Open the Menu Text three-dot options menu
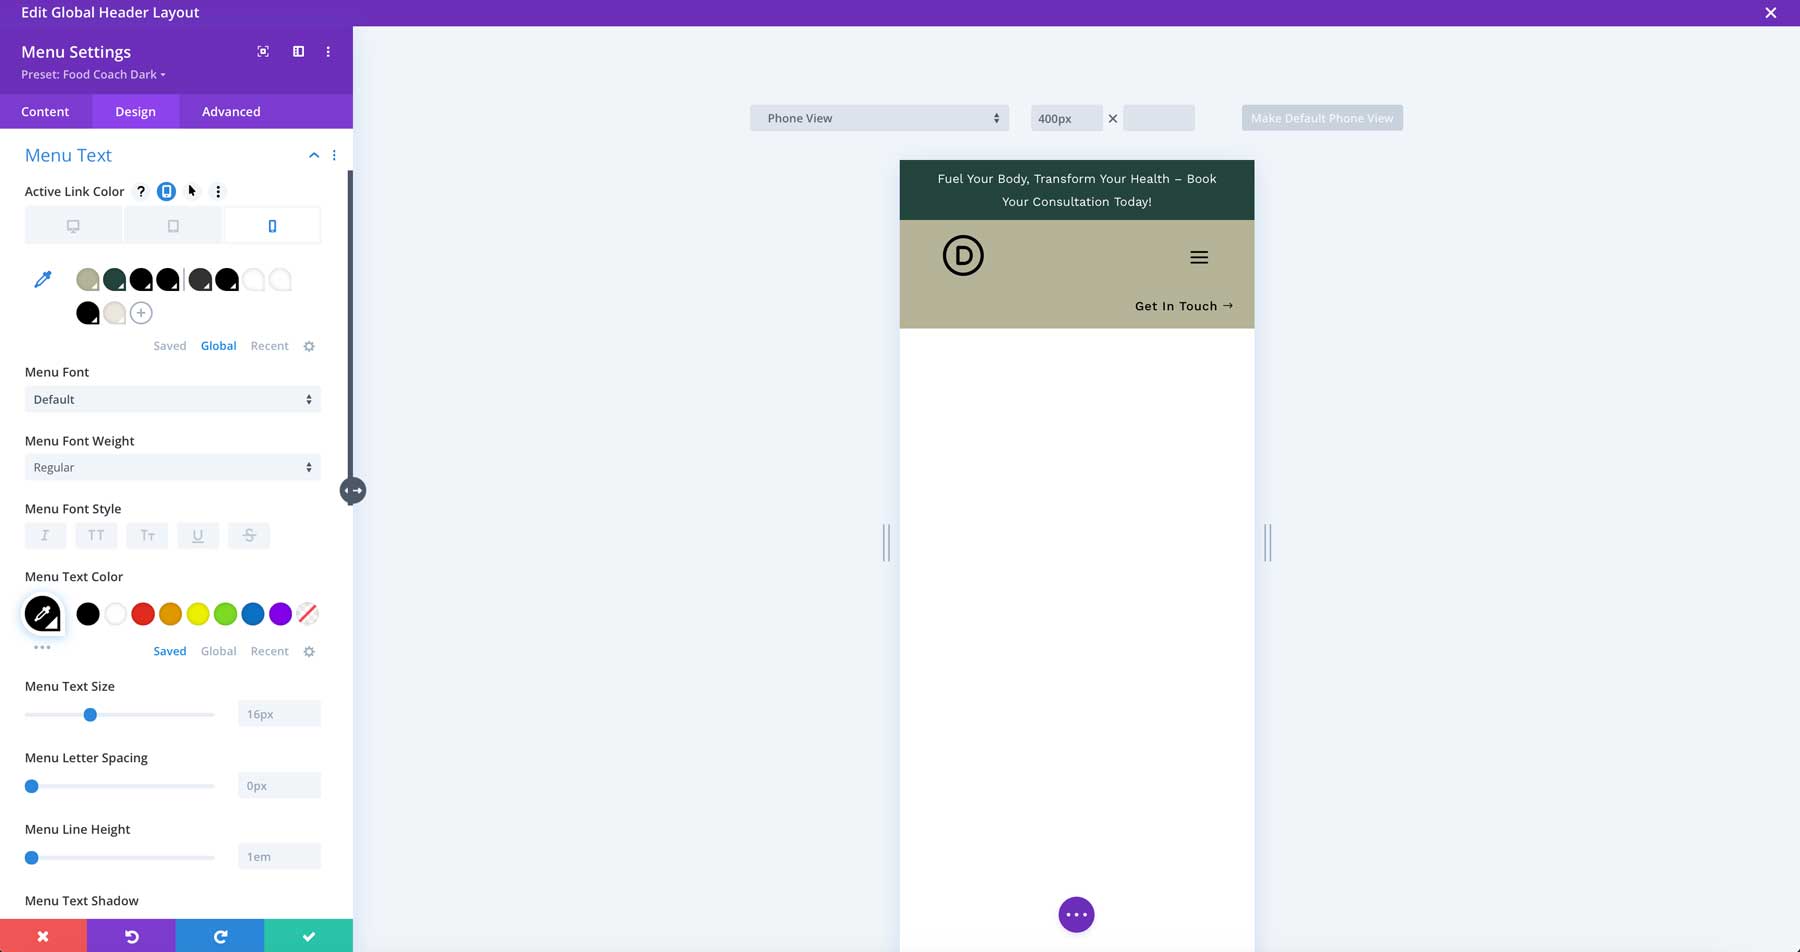 (335, 155)
